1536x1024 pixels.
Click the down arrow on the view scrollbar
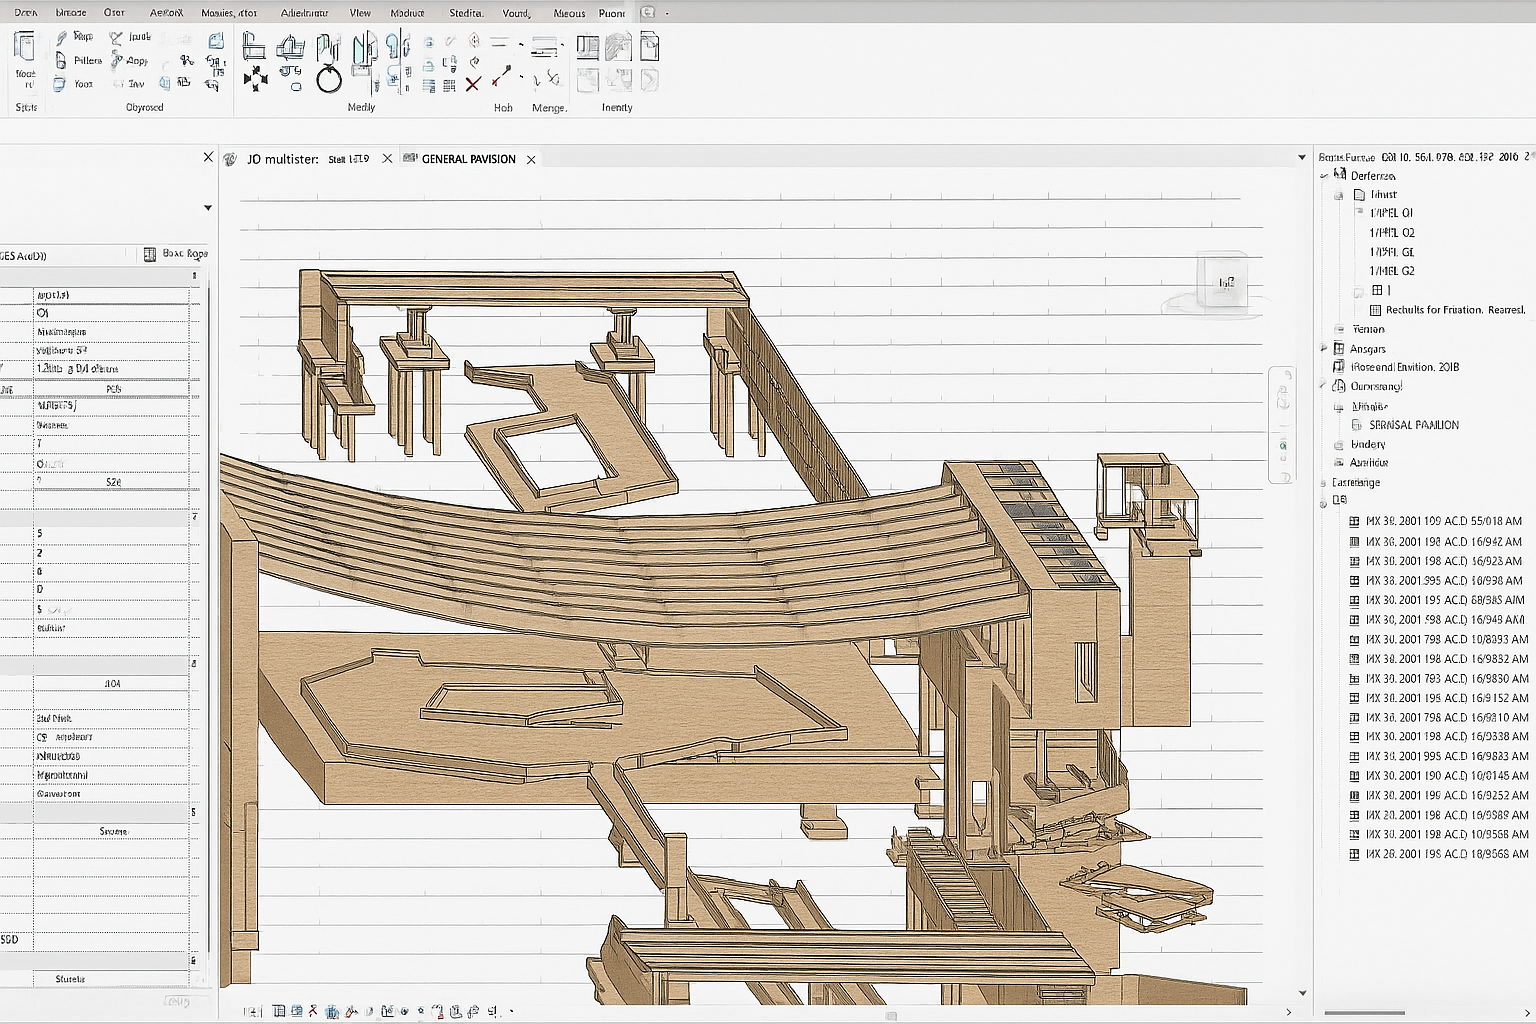1302,993
